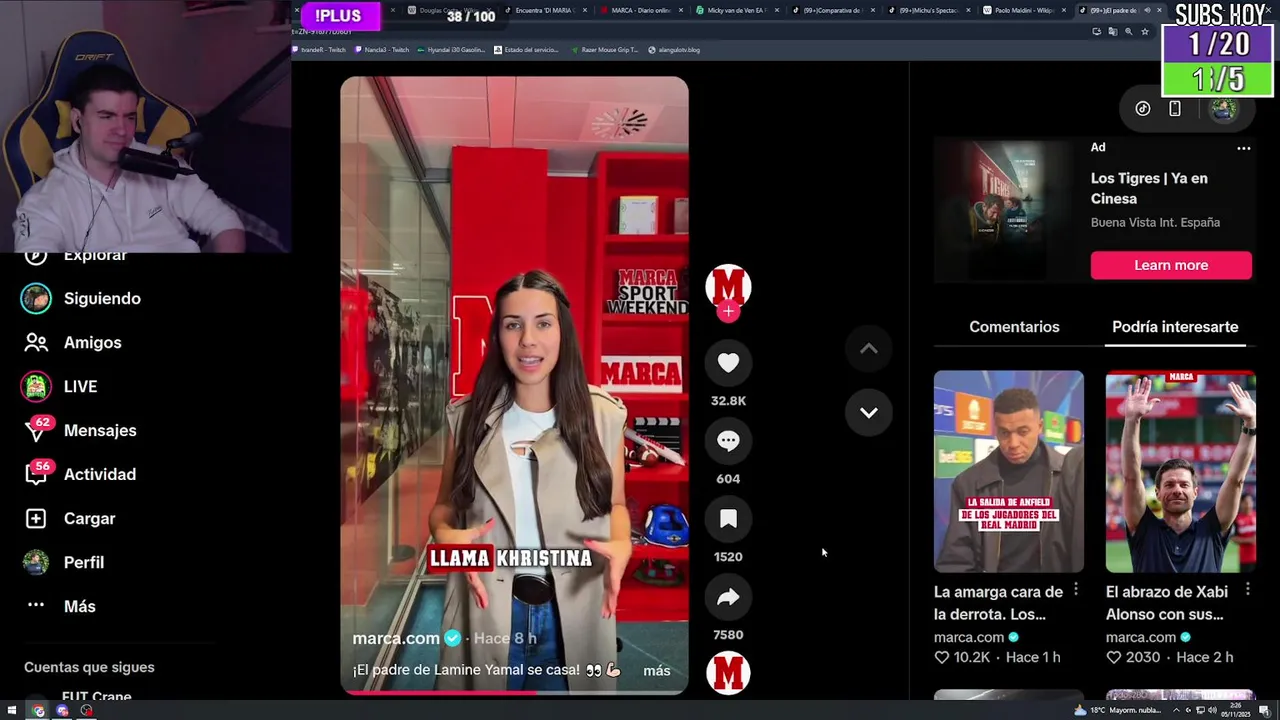
Task: Open the marca.com author name on video
Action: pyautogui.click(x=396, y=638)
